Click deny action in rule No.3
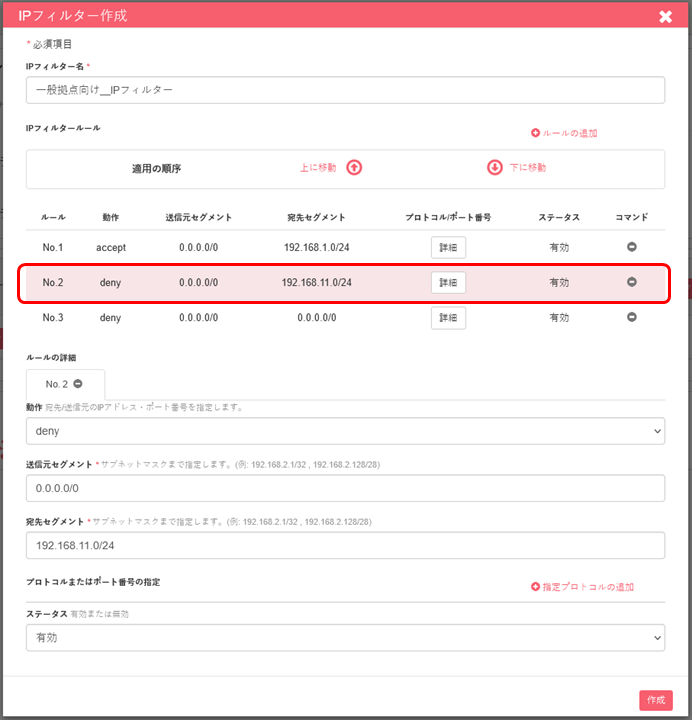 point(111,318)
